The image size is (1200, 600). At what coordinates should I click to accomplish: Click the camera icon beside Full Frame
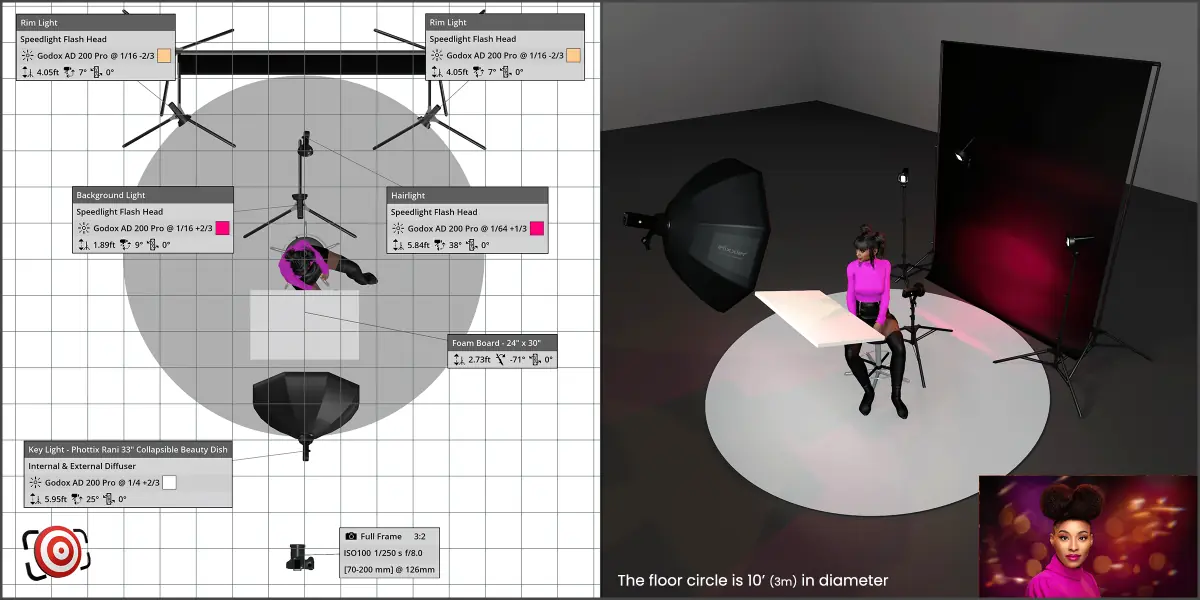pyautogui.click(x=351, y=537)
